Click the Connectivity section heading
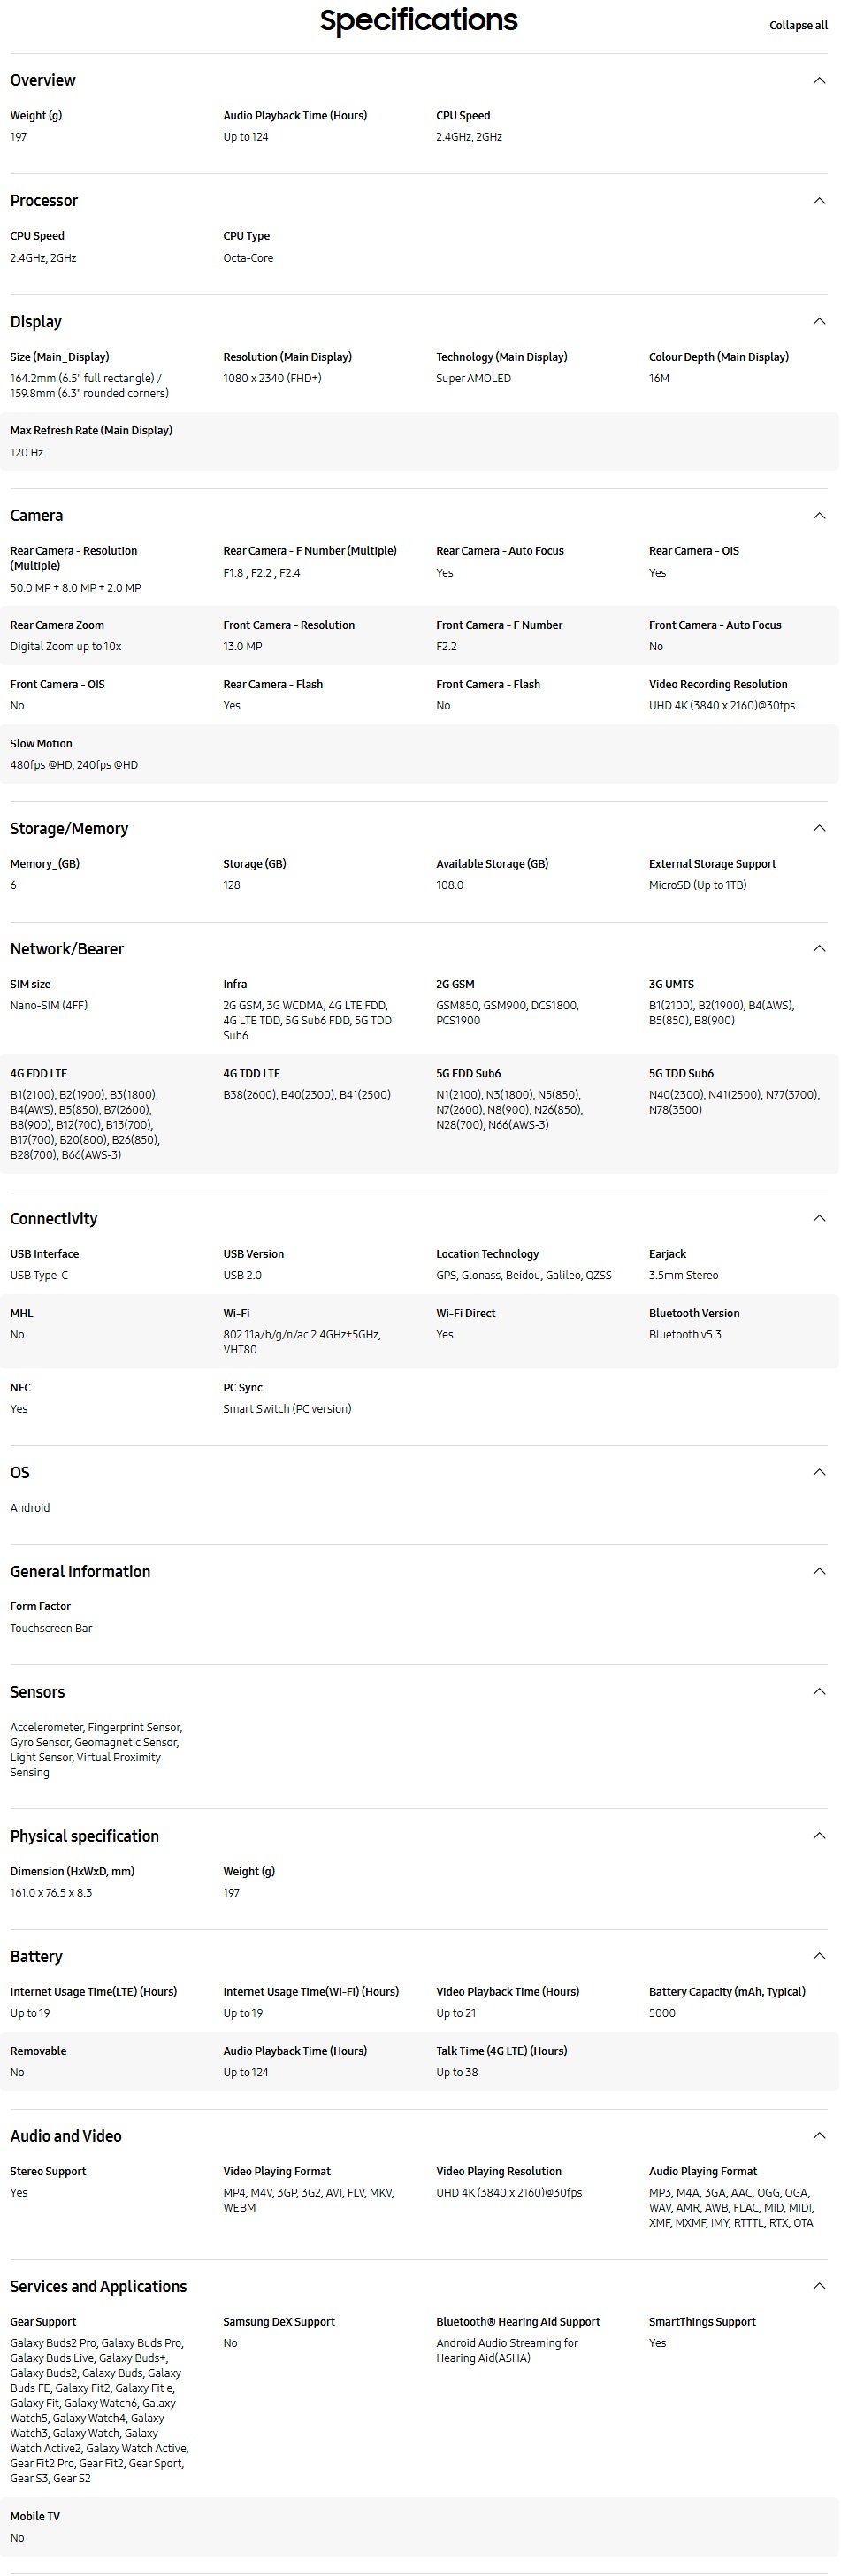 (x=54, y=1219)
